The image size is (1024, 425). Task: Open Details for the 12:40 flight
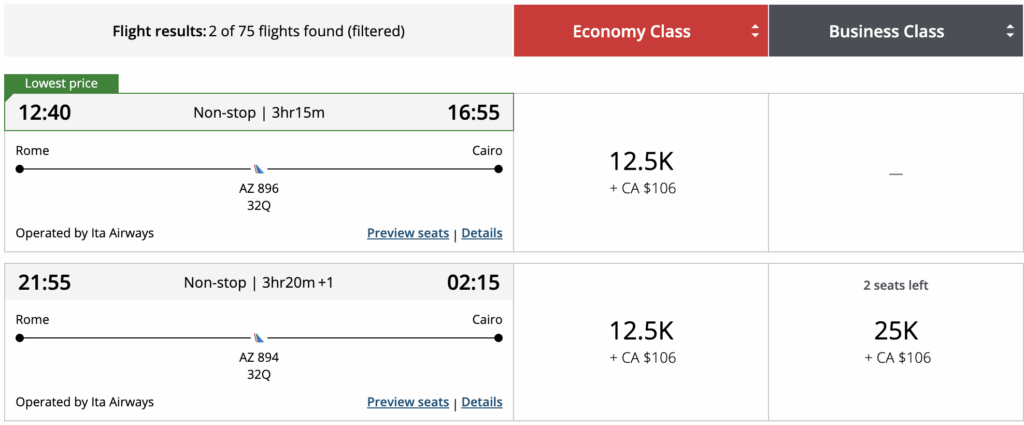pyautogui.click(x=482, y=233)
